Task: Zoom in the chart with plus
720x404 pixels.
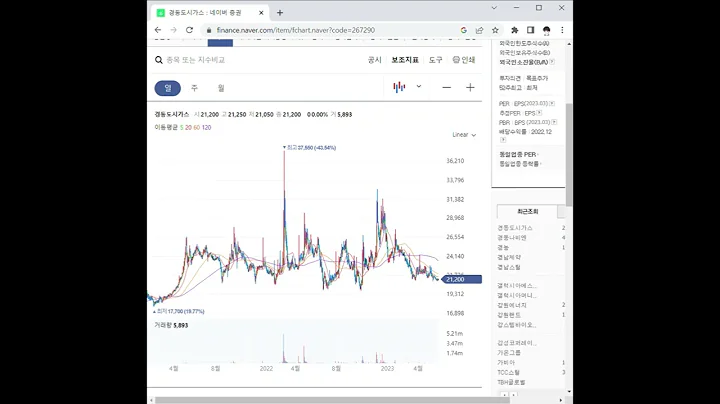Action: click(x=470, y=87)
